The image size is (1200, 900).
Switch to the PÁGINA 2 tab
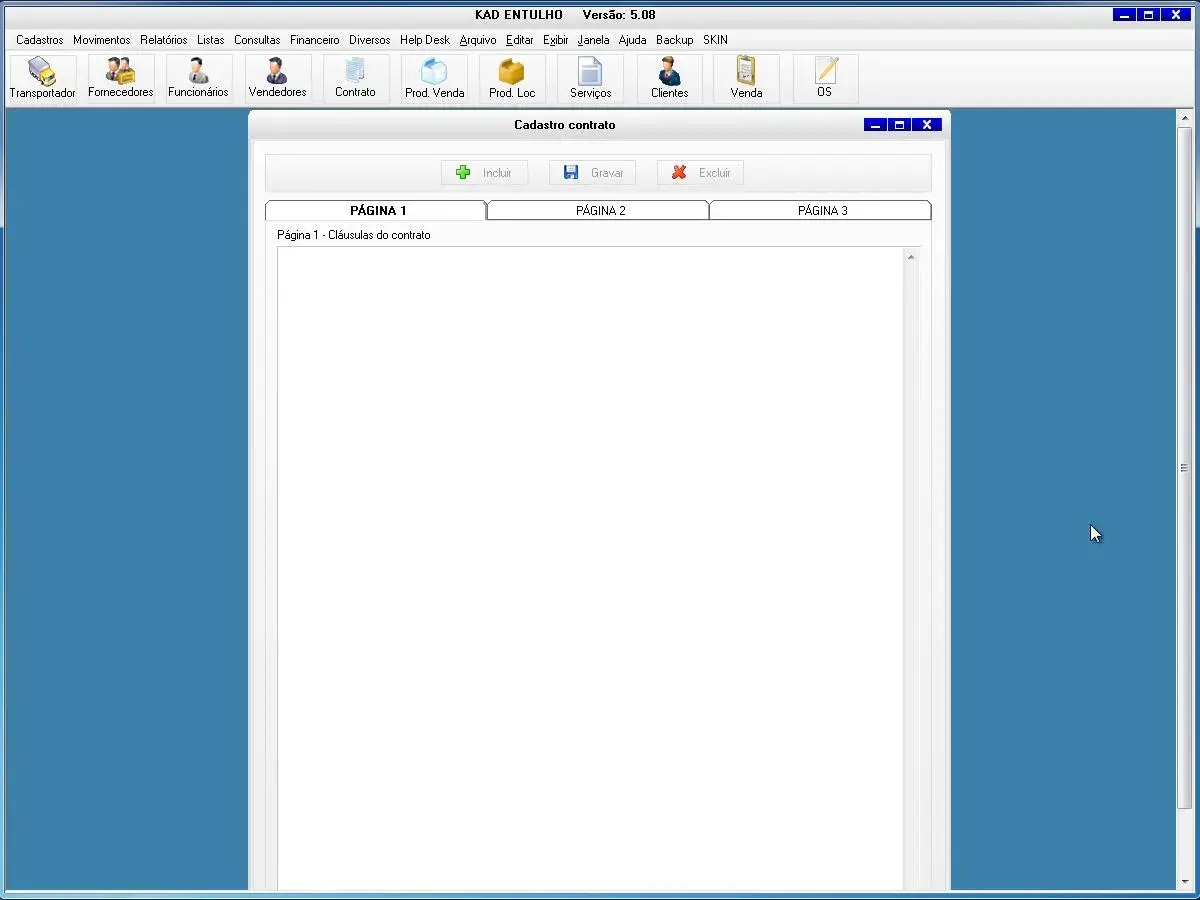600,211
